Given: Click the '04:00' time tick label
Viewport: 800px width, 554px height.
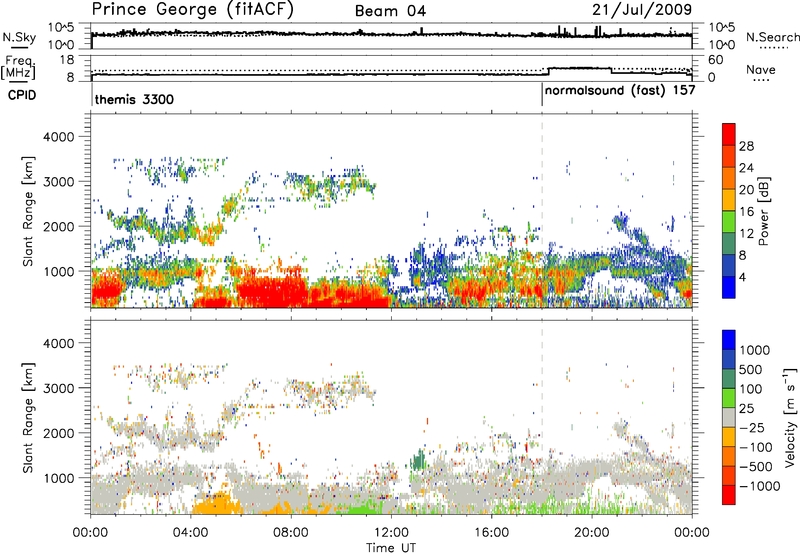Looking at the screenshot, I should (190, 533).
